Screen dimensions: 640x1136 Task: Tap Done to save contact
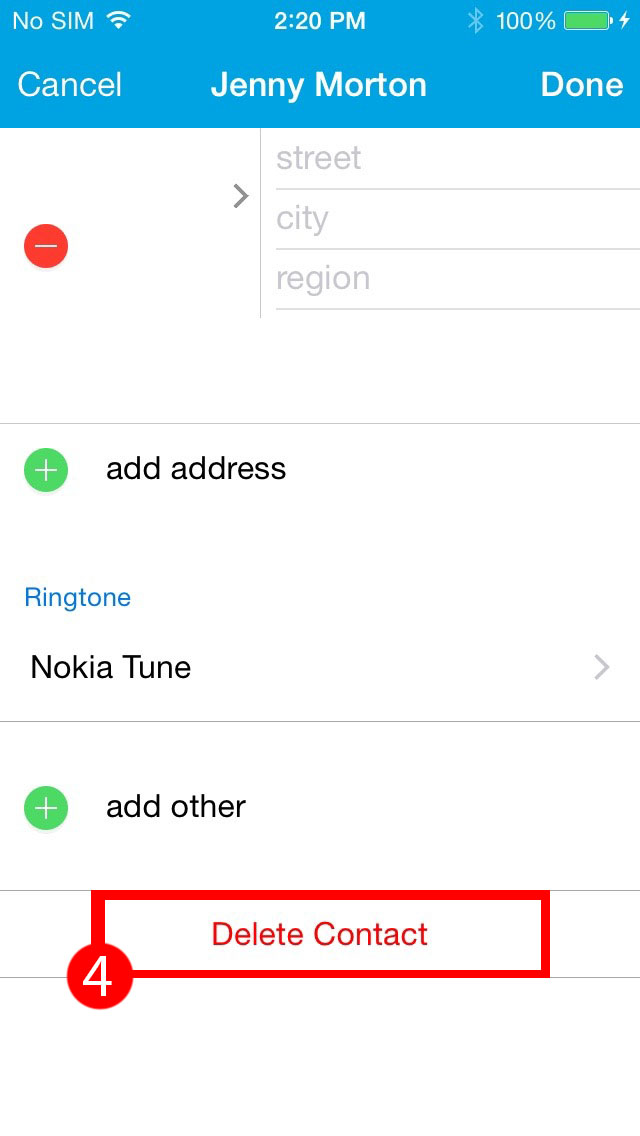[581, 85]
